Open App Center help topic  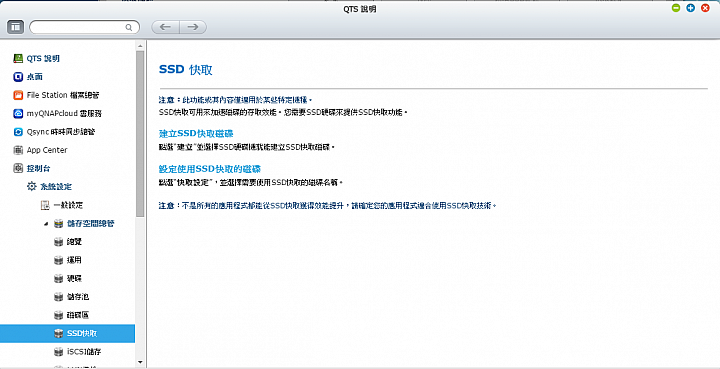pos(47,150)
